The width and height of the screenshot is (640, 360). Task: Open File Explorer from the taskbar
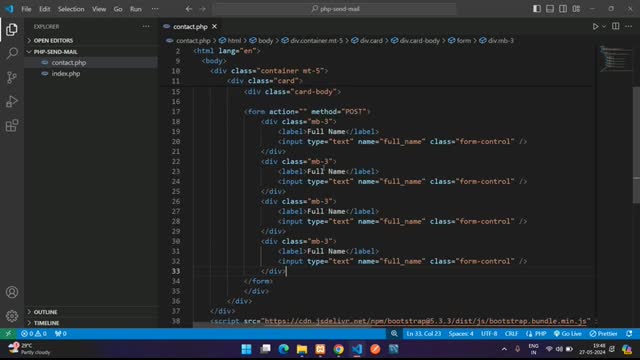pyautogui.click(x=302, y=349)
